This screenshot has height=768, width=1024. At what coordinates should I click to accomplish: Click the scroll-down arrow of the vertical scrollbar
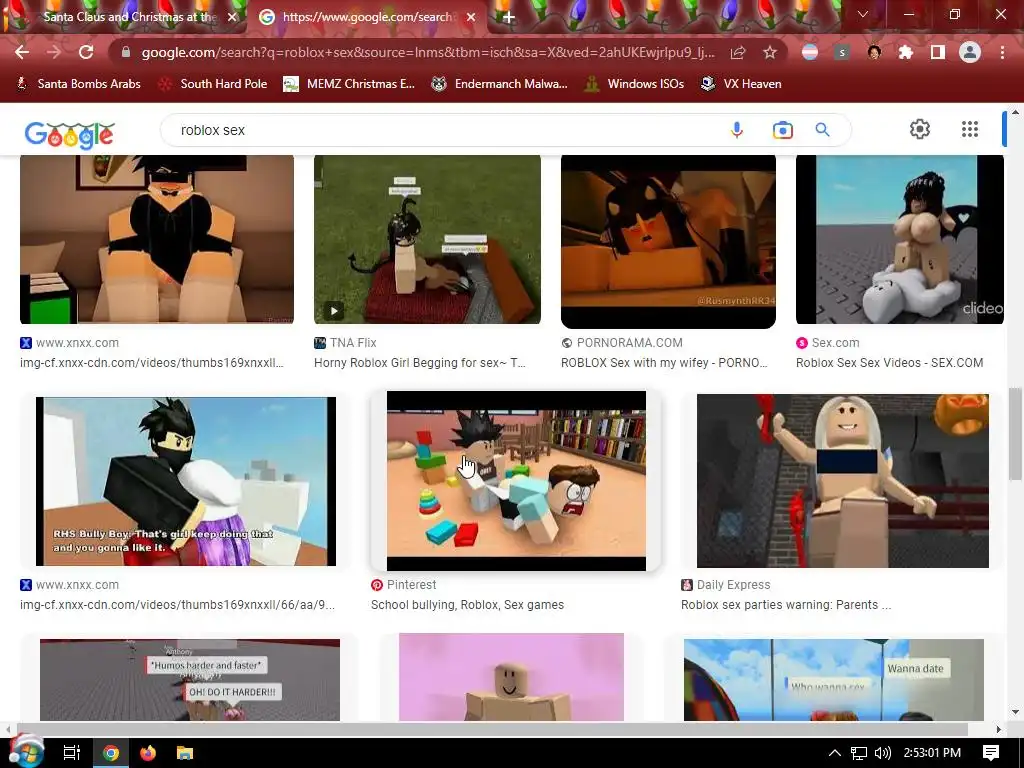point(1015,712)
